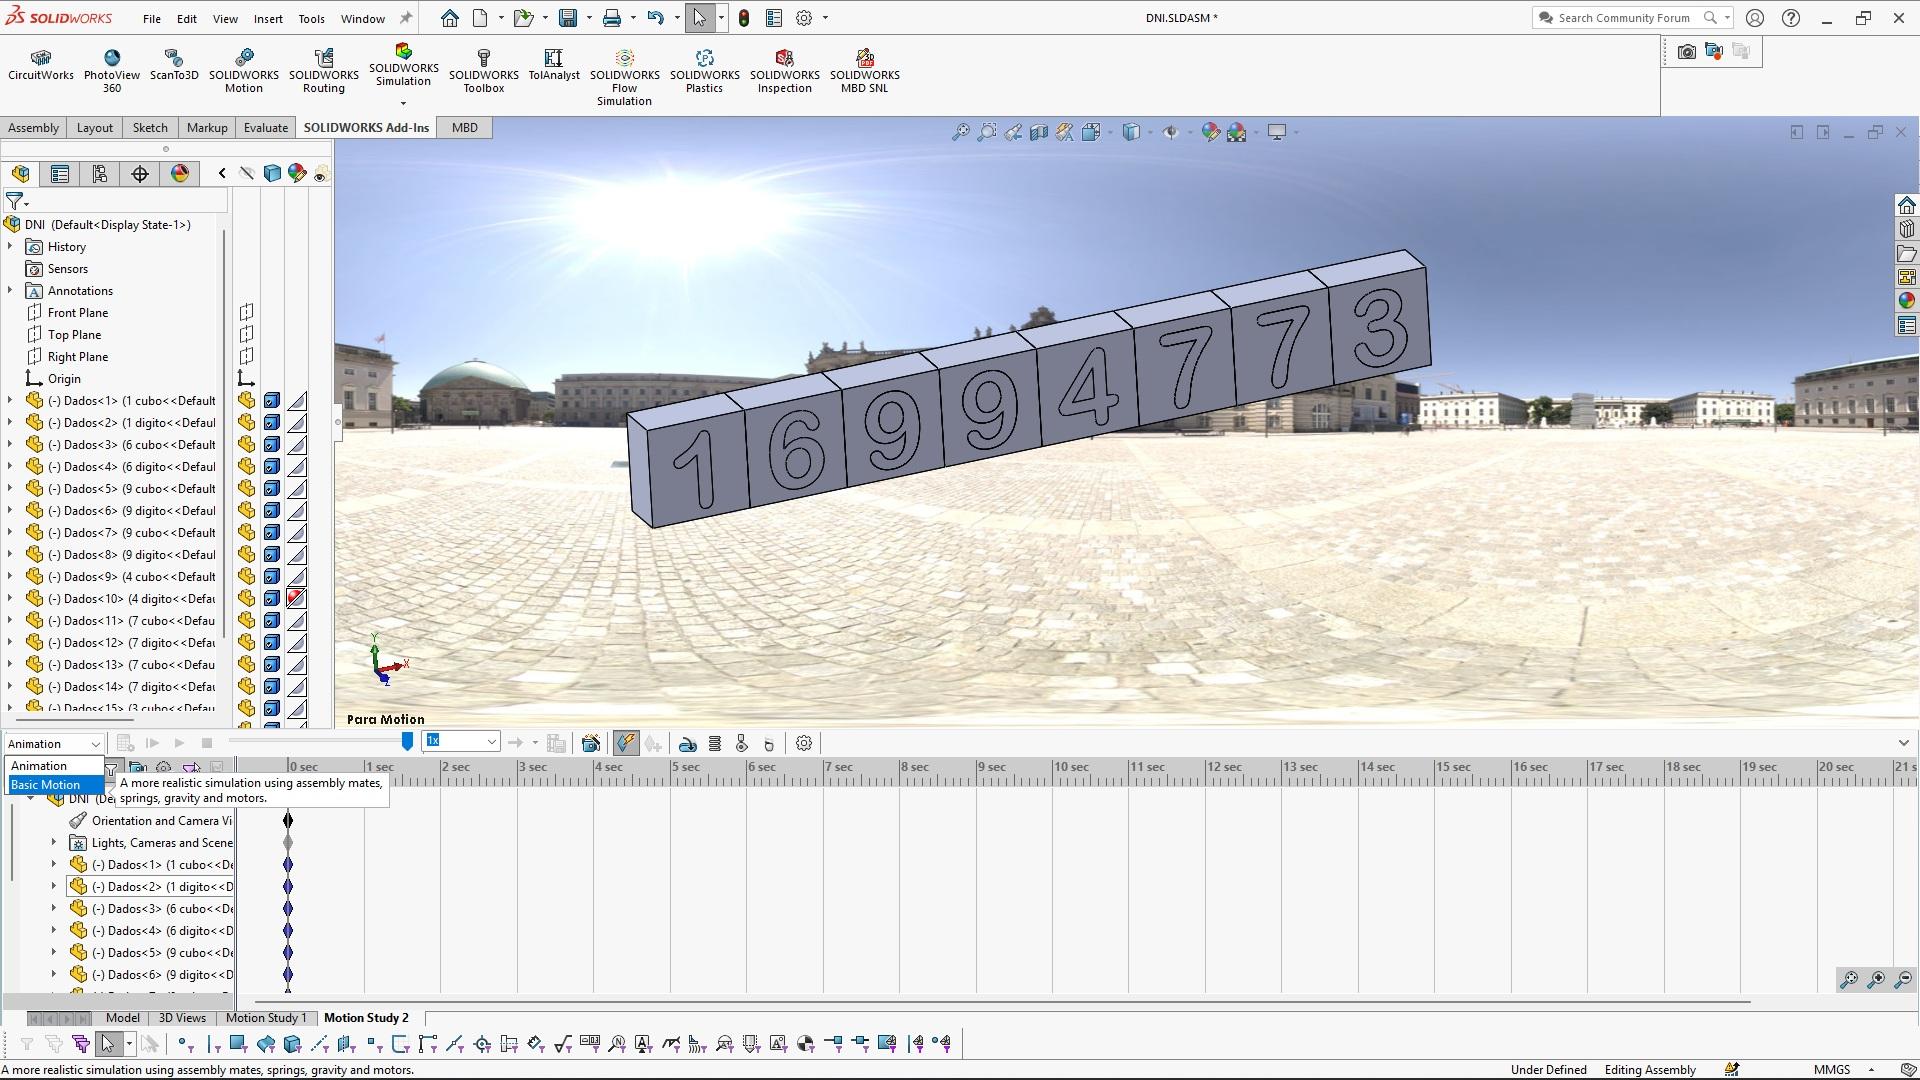
Task: Start the TolAnalyst add-in
Action: 554,65
